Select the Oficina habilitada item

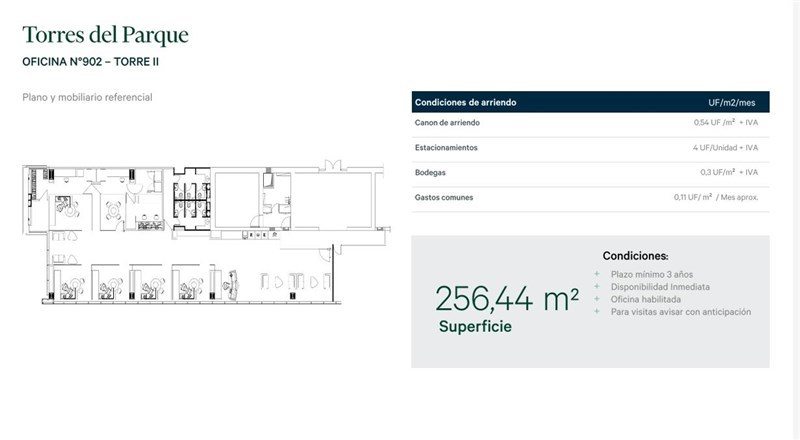click(x=646, y=299)
